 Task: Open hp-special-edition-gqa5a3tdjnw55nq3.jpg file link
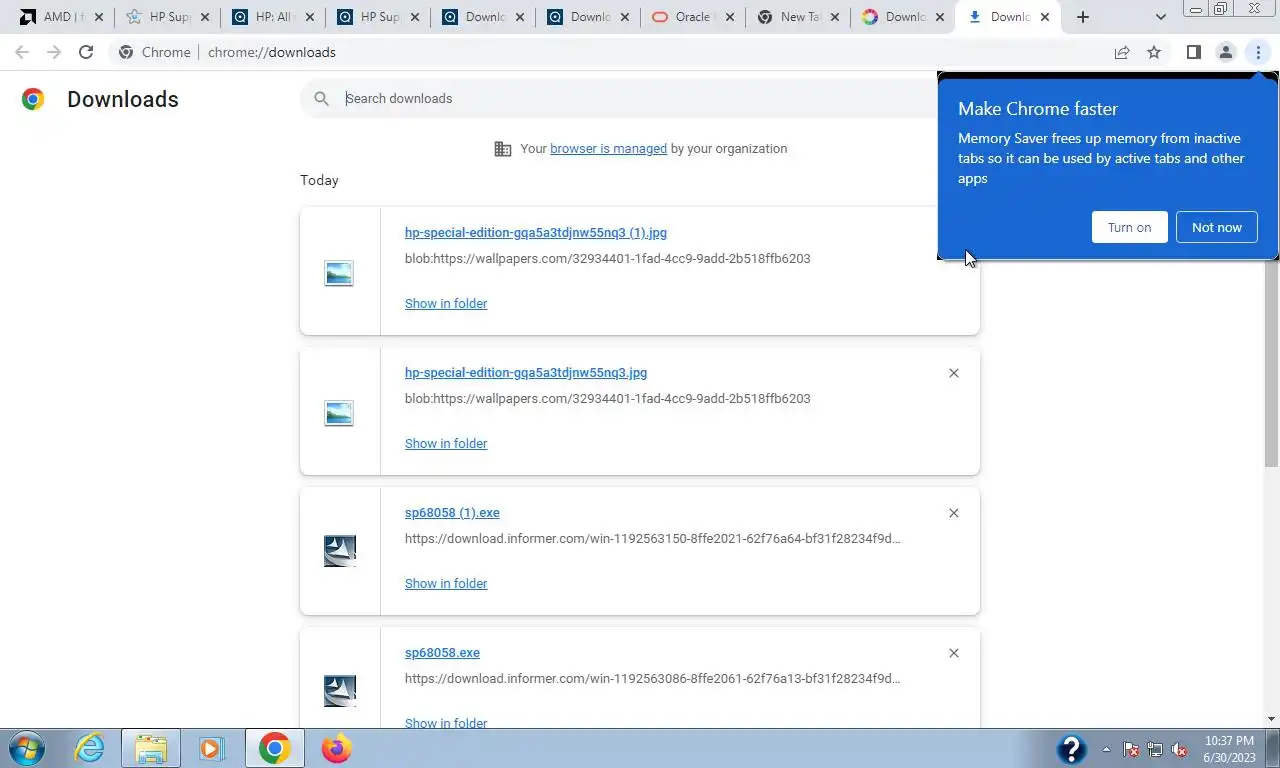[x=525, y=373]
